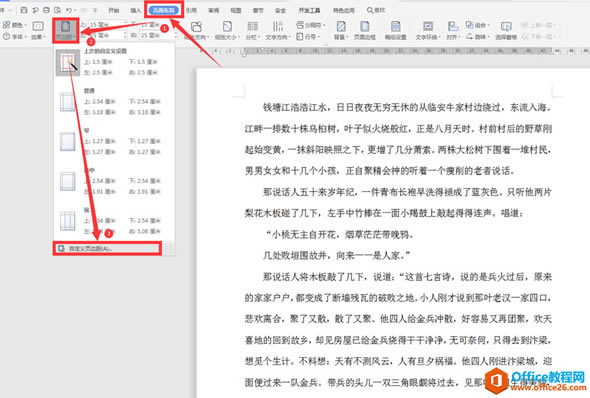Click 自定义页边距(A)... menu item
This screenshot has width=590, height=398.
pos(108,249)
